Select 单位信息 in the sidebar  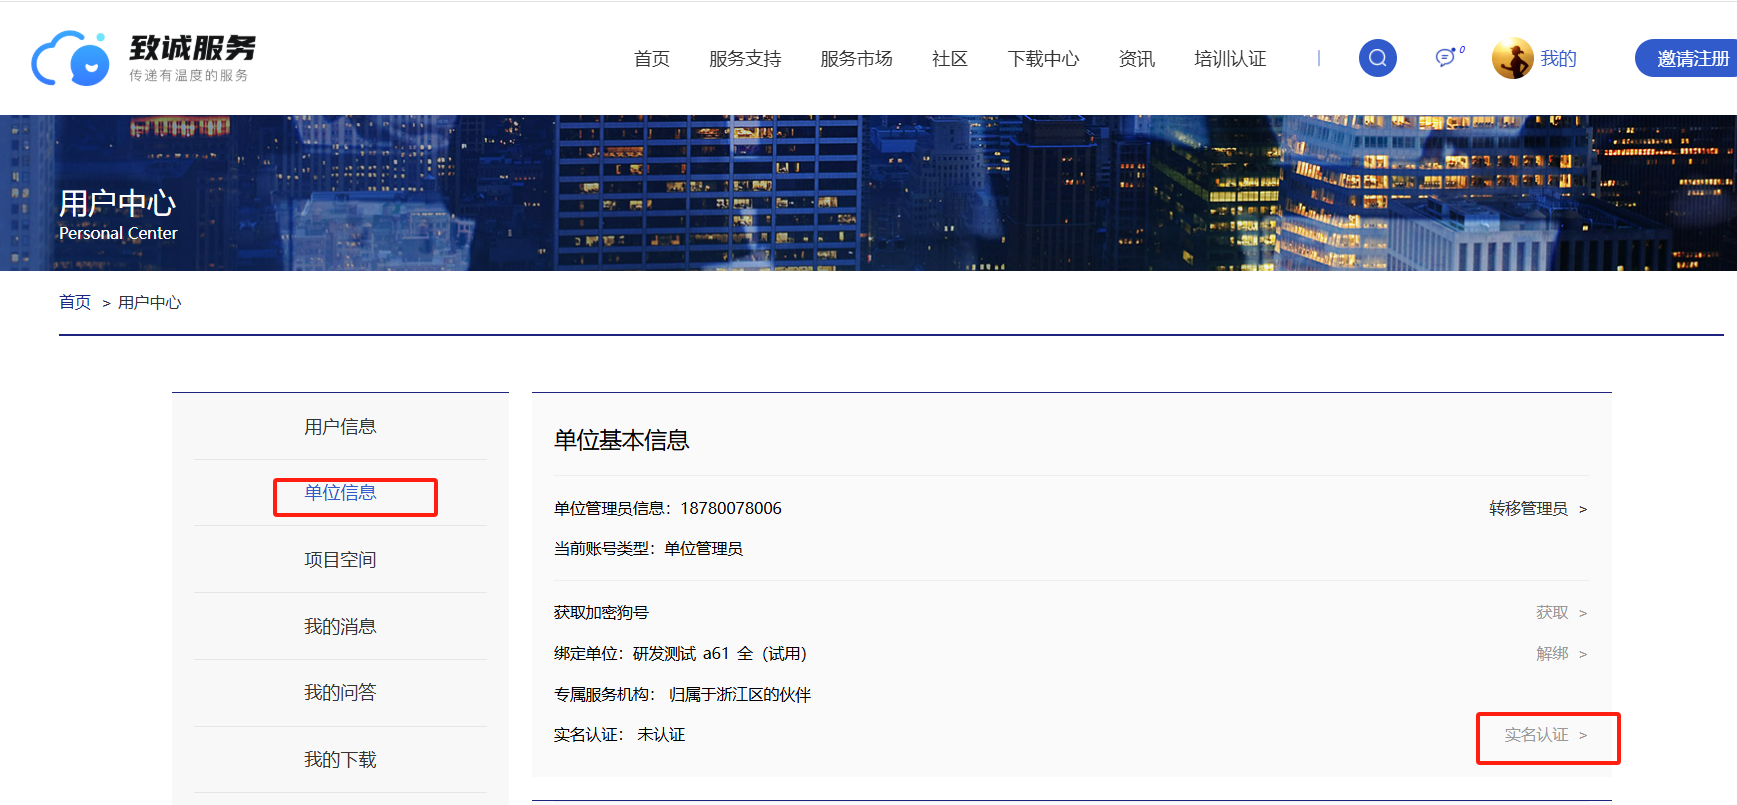[340, 493]
